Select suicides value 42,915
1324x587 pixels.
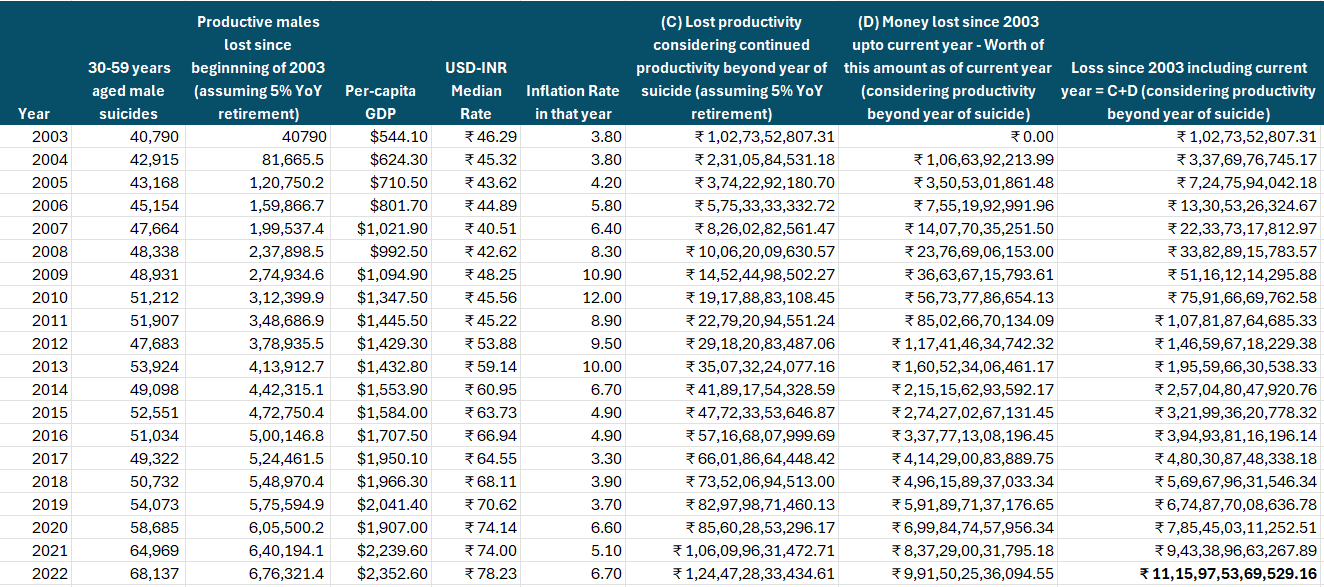[154, 160]
